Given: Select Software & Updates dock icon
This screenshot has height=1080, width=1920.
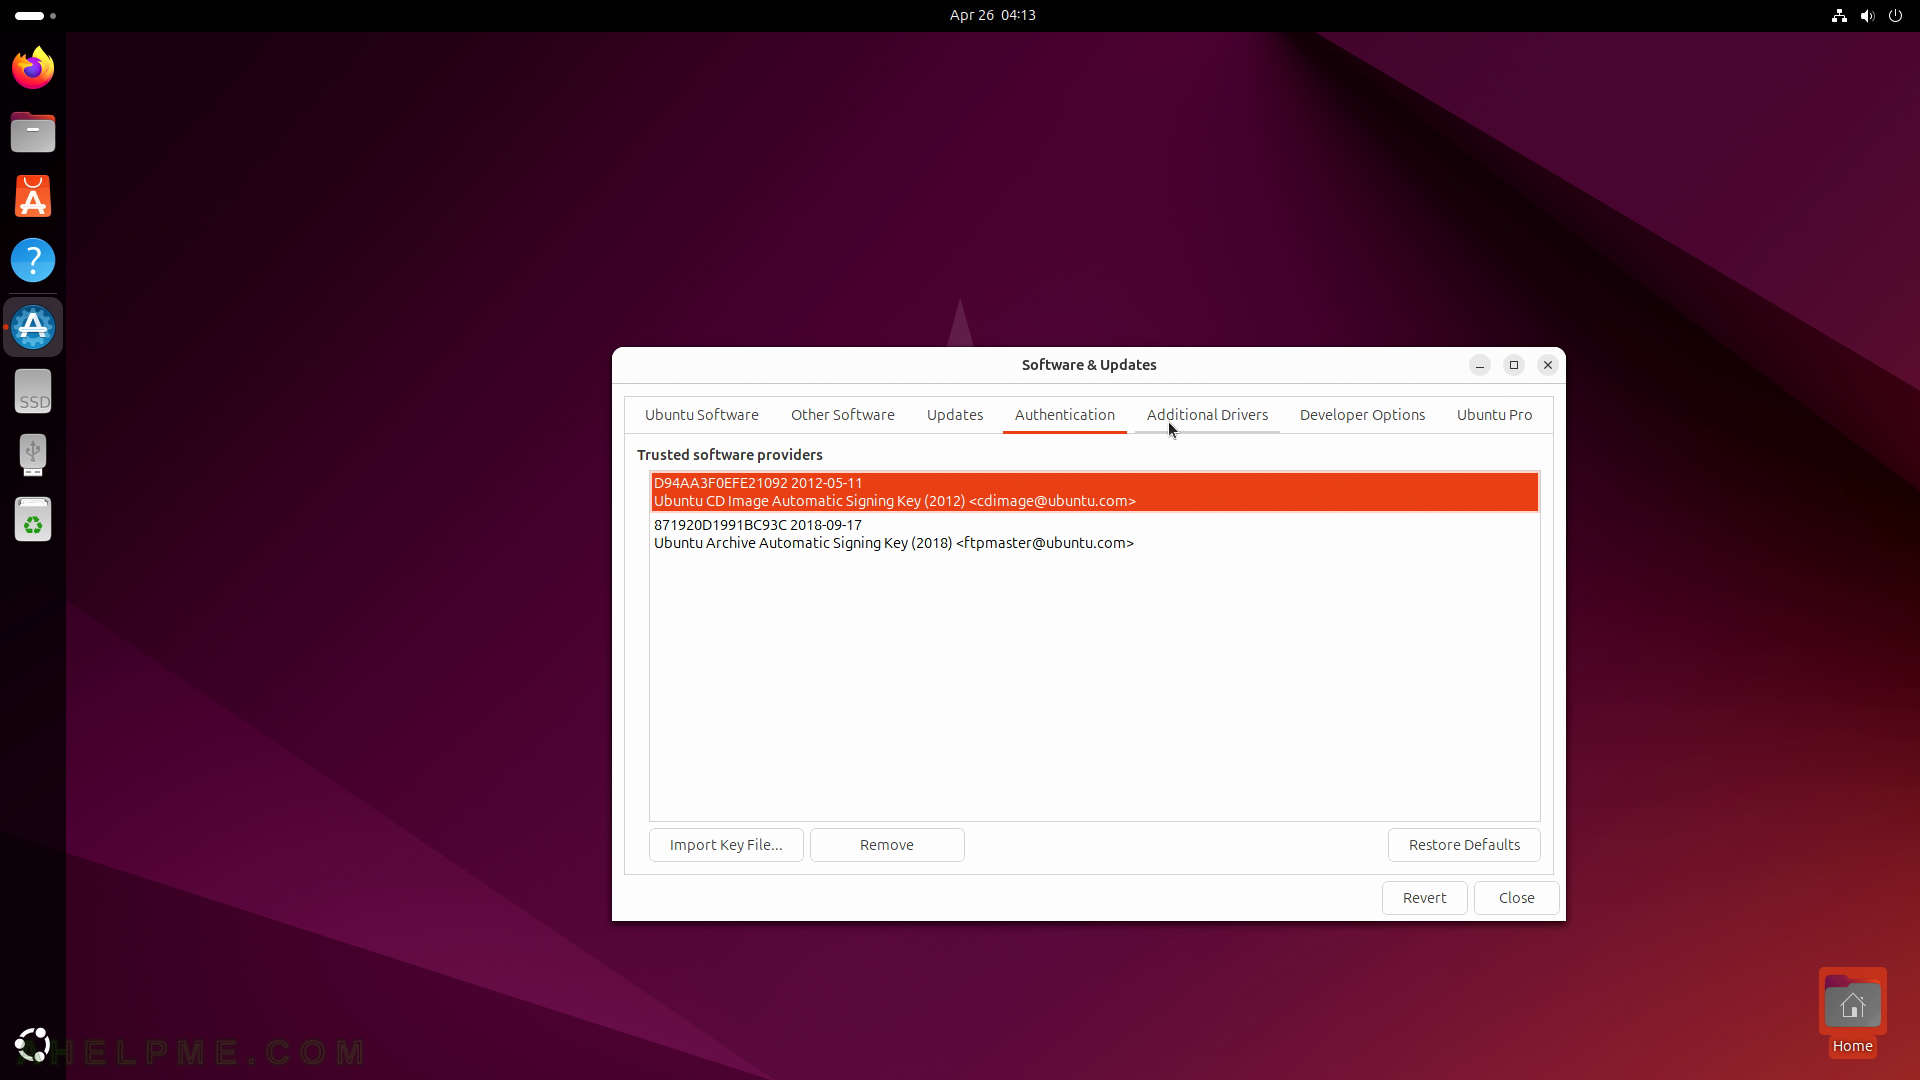Looking at the screenshot, I should pos(33,327).
